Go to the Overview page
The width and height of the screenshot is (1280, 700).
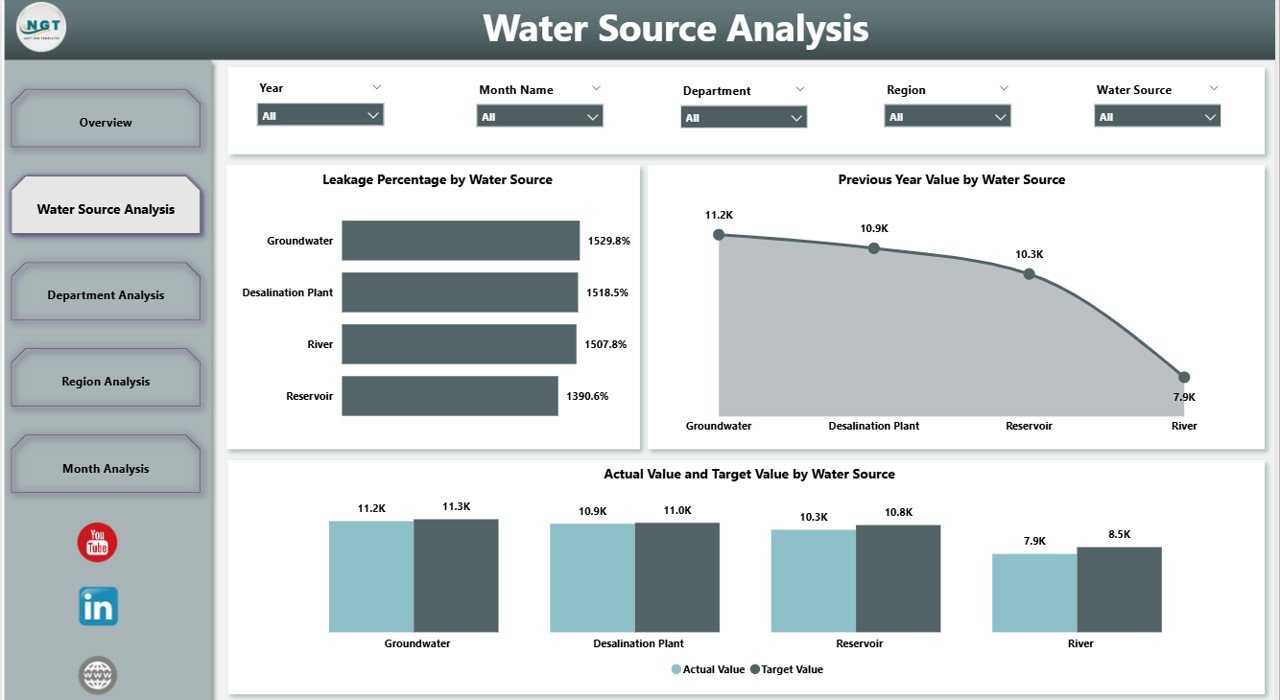tap(105, 122)
